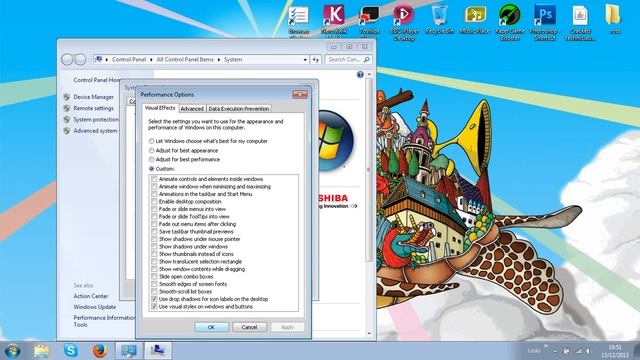Expand arrow after All Control Panel Items
Image resolution: width=640 pixels, height=360 pixels.
[219, 60]
